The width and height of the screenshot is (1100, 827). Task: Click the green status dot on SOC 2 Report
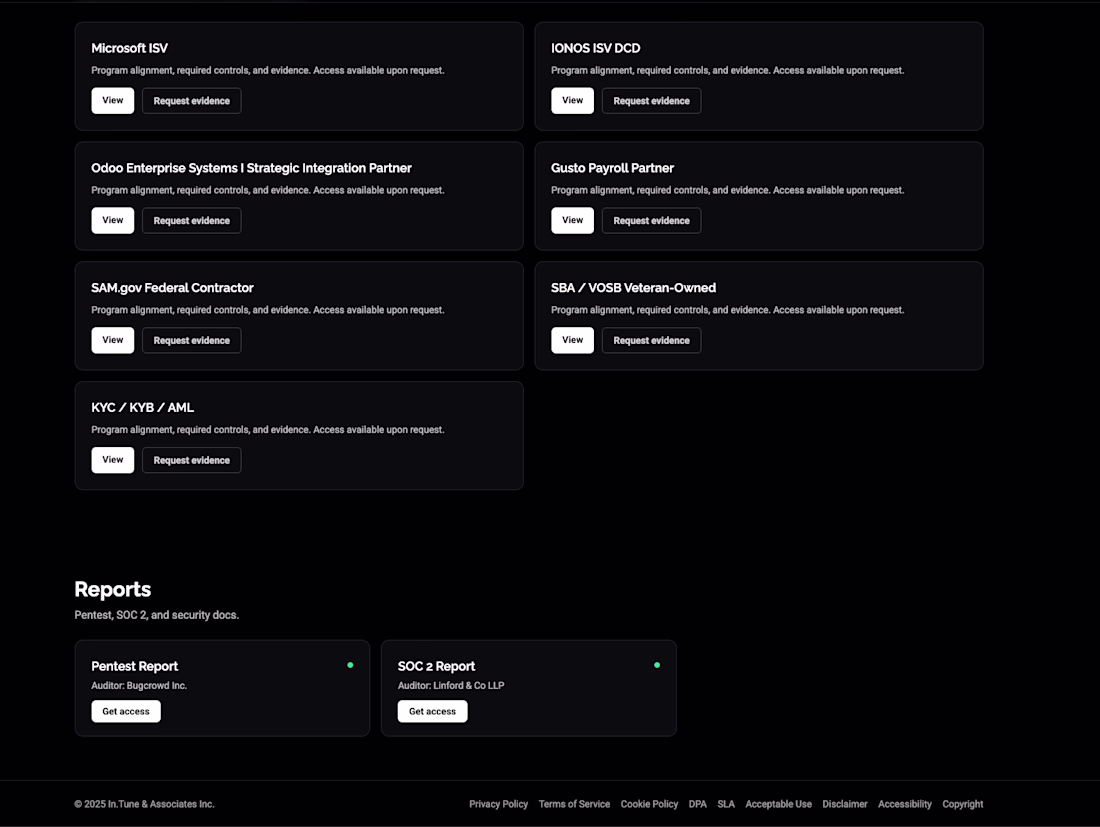(x=657, y=665)
